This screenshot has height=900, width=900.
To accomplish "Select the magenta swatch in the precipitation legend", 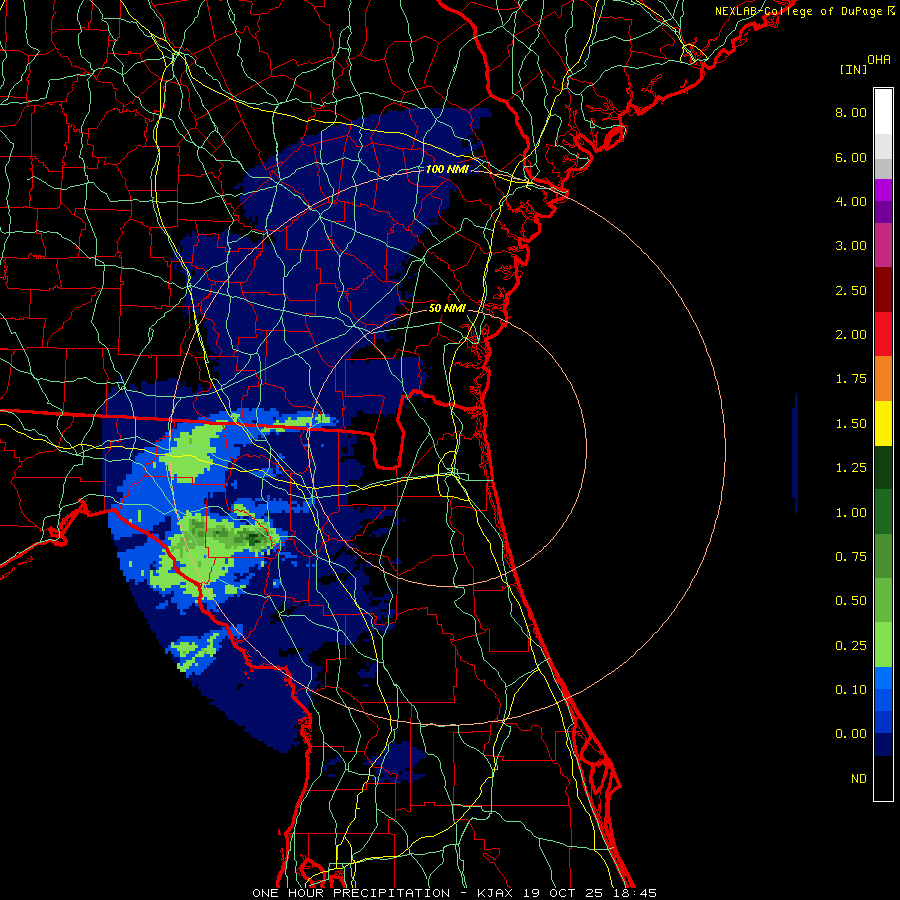I will coord(883,190).
